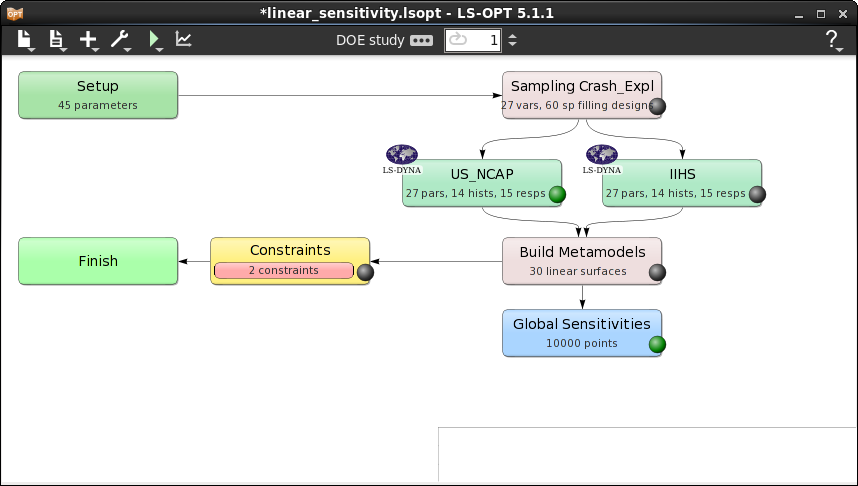Image resolution: width=858 pixels, height=486 pixels.
Task: Increase iteration number with up arrow
Action: (512, 36)
